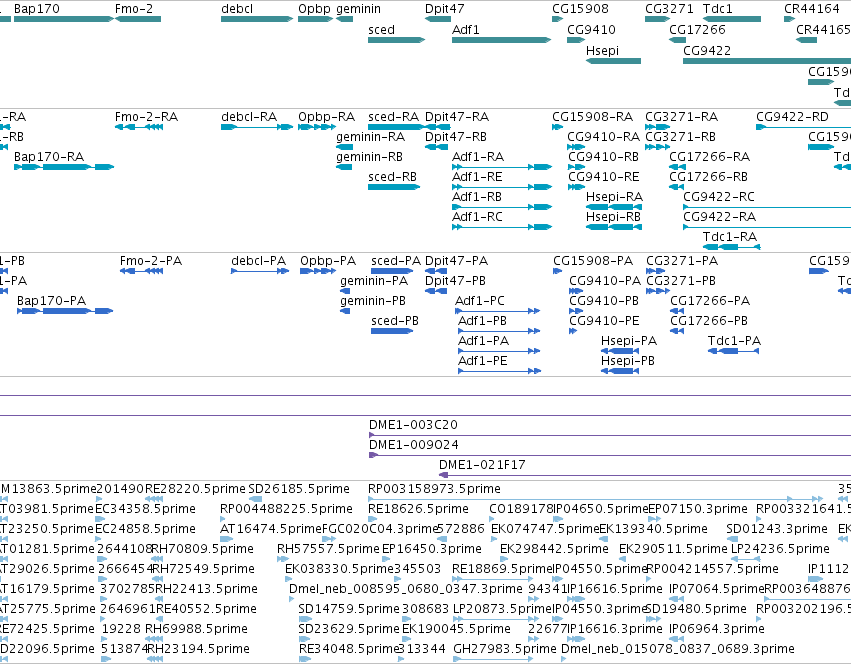851x664 pixels.
Task: Select the CG15908 gene glyph
Action: click(557, 19)
